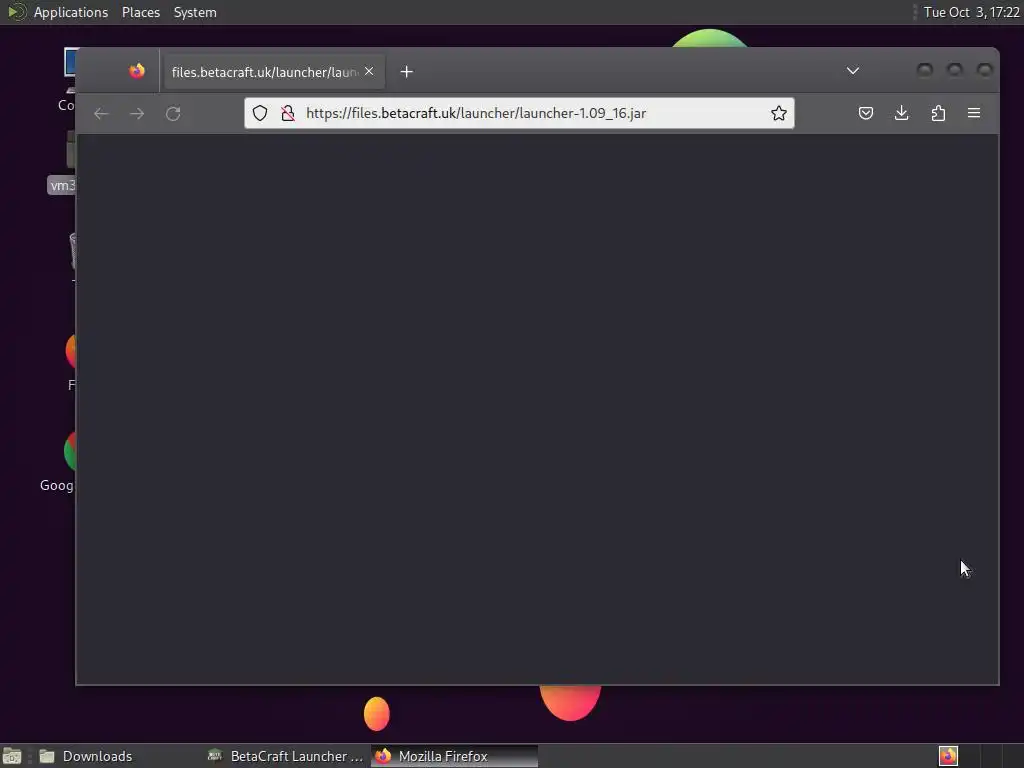1024x768 pixels.
Task: Click the Firefox View icon beside the tab
Action: [x=136, y=71]
